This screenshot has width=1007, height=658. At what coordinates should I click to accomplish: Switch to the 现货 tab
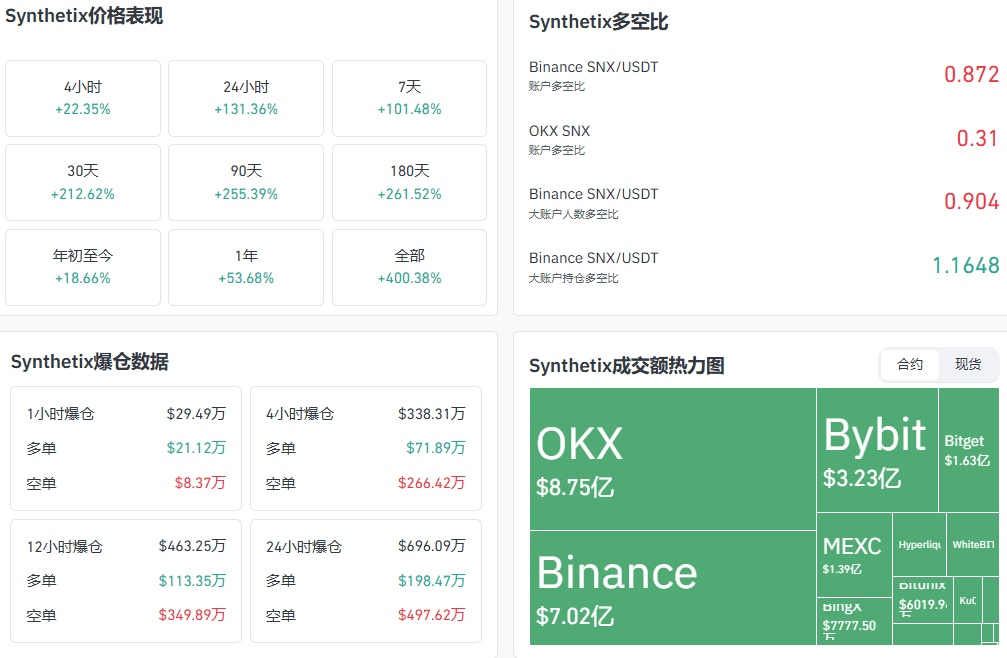click(968, 365)
